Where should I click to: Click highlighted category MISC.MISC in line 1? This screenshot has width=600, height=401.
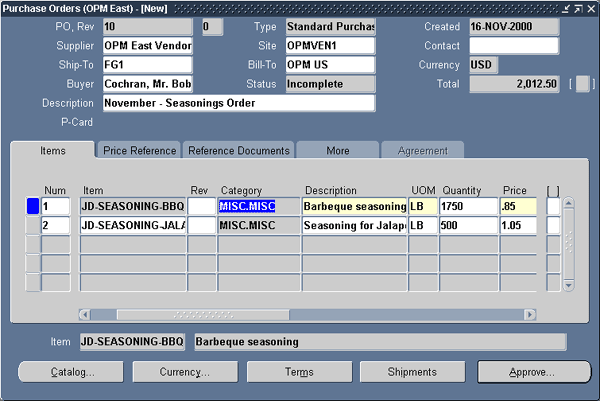click(x=259, y=206)
